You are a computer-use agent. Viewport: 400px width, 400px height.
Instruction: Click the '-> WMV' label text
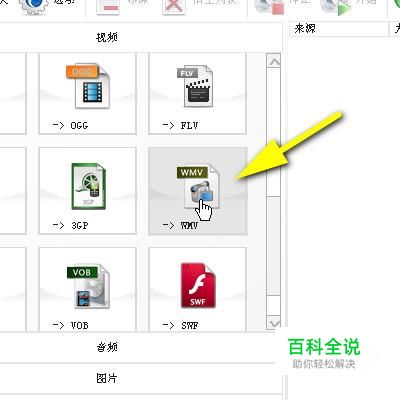[180, 226]
